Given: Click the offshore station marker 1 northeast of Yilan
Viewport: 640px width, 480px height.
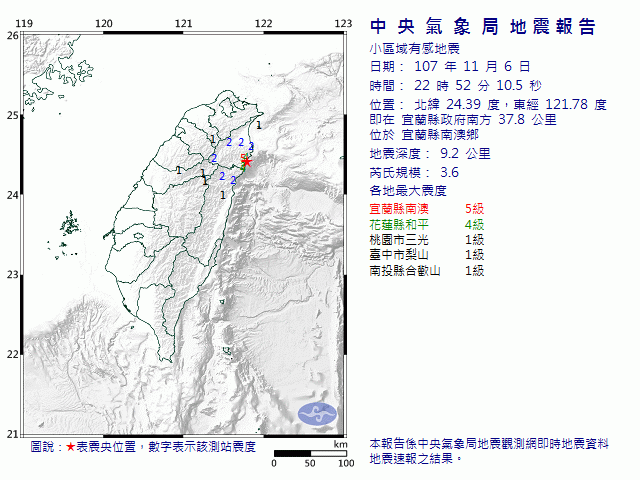Looking at the screenshot, I should tap(259, 126).
